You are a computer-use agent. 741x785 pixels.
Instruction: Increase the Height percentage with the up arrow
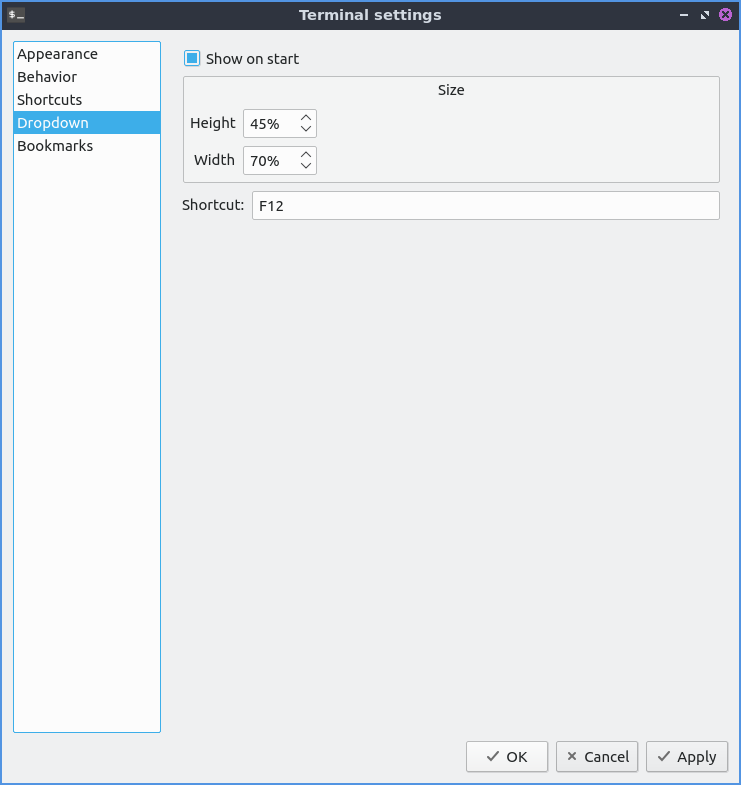[x=306, y=118]
